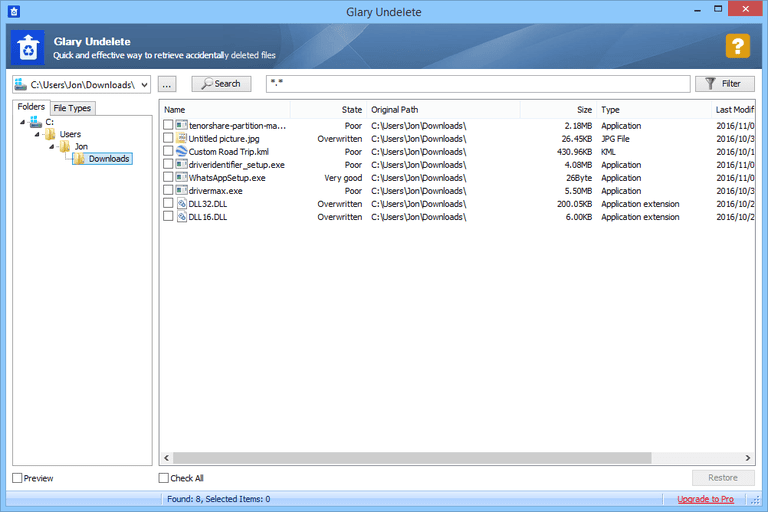
Task: Click the horizontal scrollbar thumb
Action: pyautogui.click(x=412, y=458)
